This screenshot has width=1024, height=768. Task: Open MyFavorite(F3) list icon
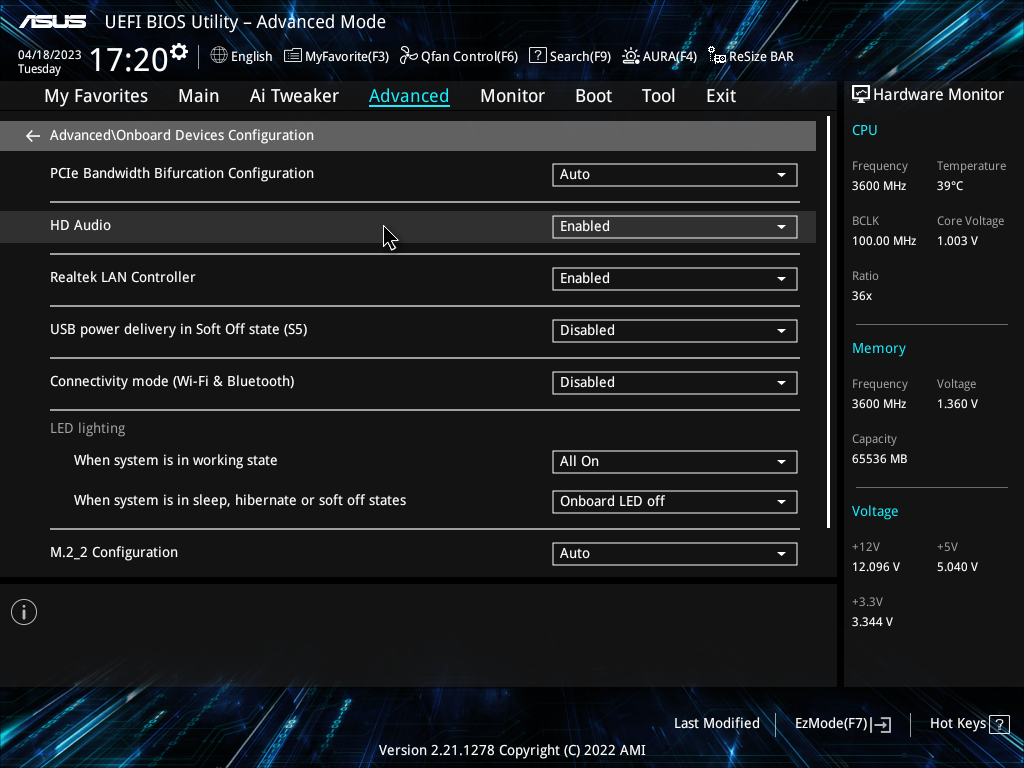pyautogui.click(x=293, y=56)
